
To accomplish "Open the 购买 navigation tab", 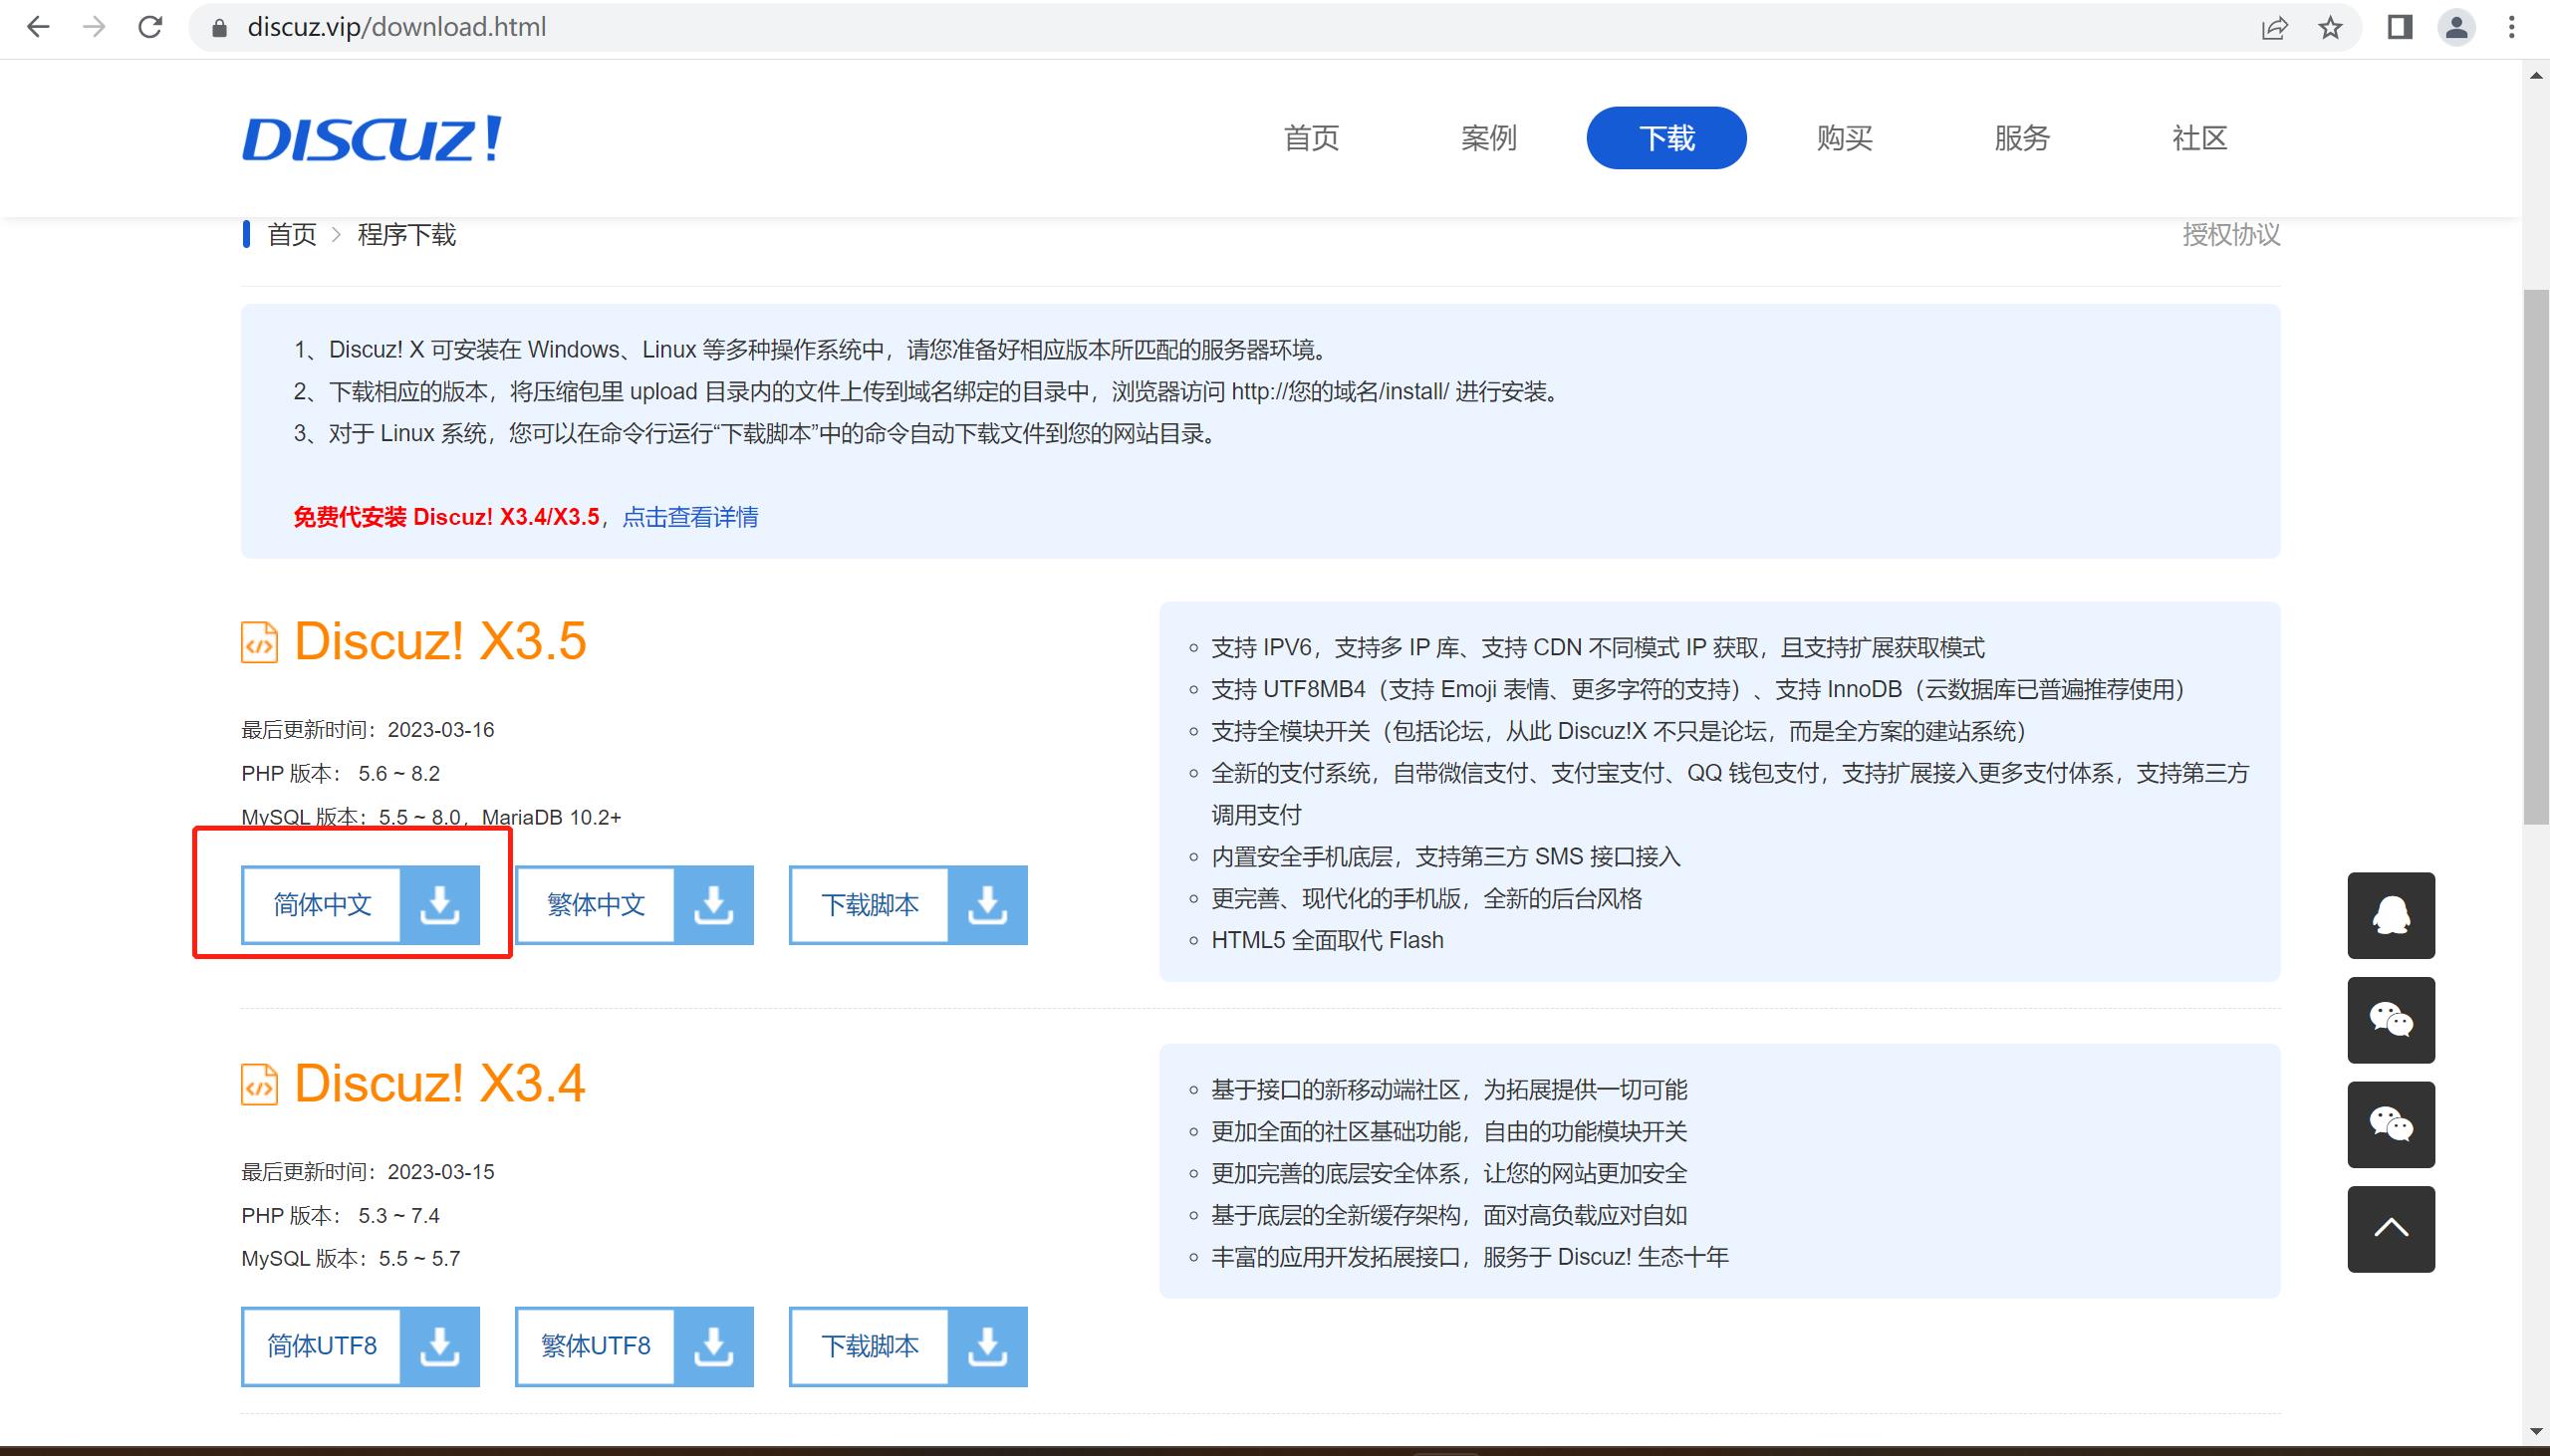I will [1844, 138].
